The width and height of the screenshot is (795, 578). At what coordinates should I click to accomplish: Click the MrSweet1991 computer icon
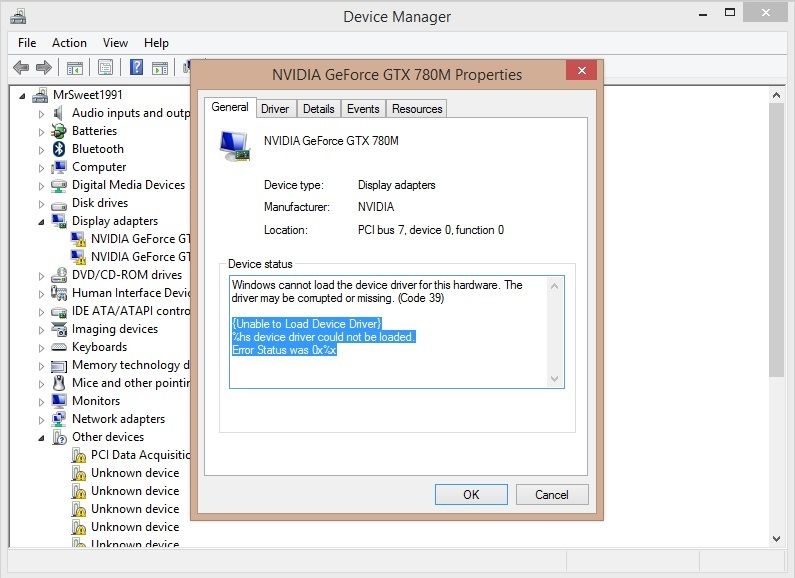pos(40,95)
